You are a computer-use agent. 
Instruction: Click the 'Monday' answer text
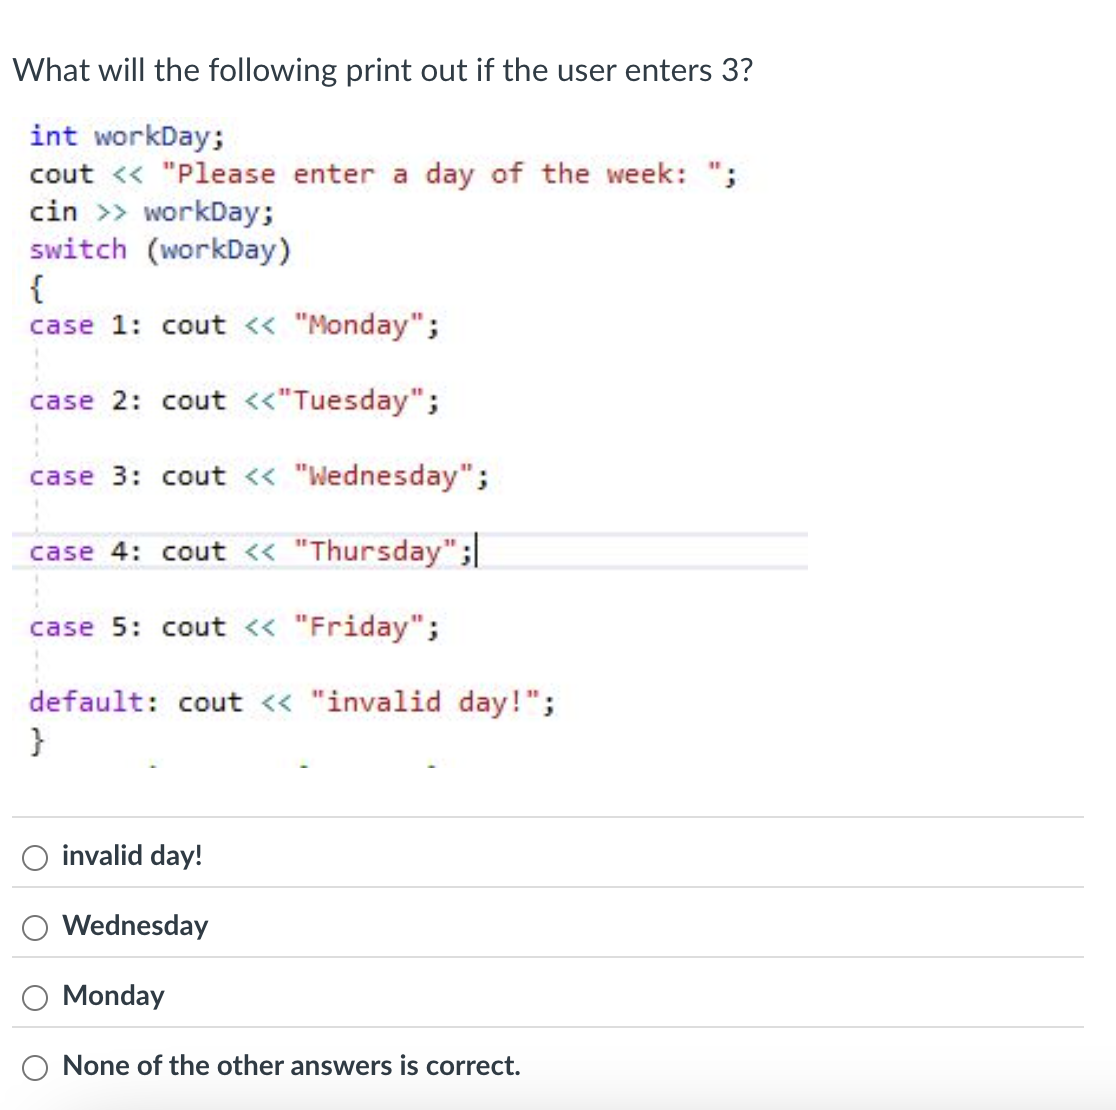[x=113, y=996]
